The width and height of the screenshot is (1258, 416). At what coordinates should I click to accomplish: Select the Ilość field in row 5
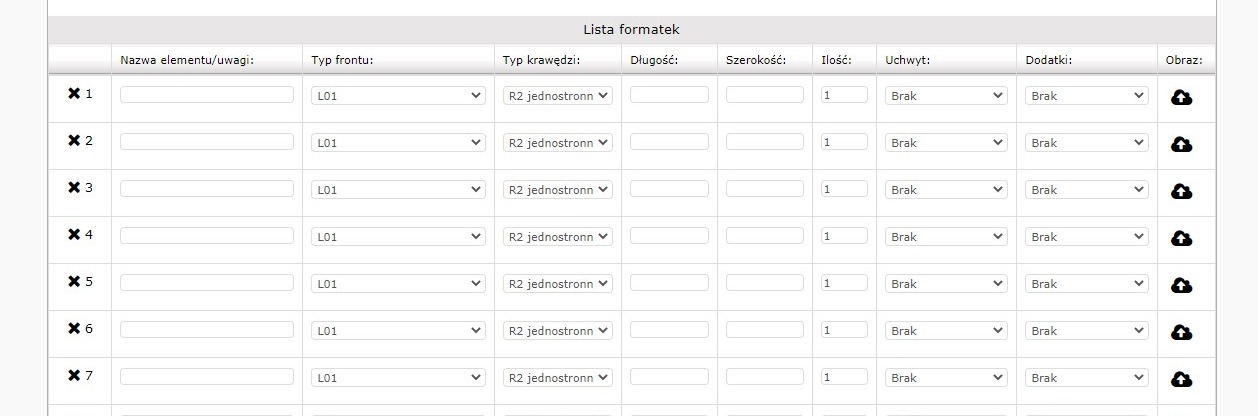(x=844, y=283)
